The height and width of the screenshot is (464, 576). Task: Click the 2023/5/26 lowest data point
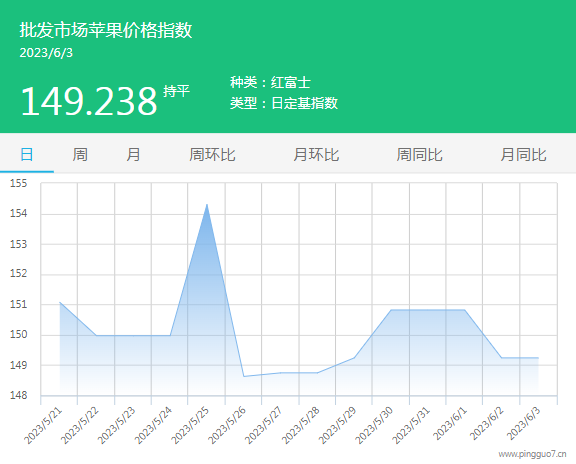click(244, 376)
